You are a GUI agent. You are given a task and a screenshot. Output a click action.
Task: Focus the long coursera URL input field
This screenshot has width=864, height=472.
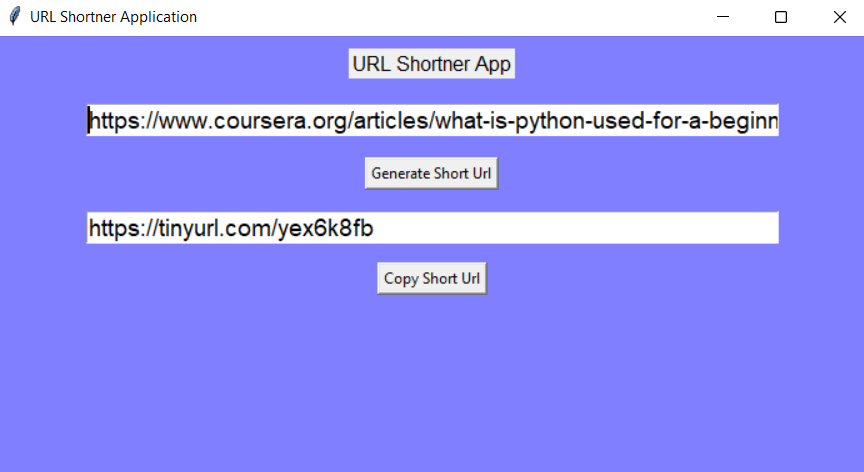click(433, 120)
